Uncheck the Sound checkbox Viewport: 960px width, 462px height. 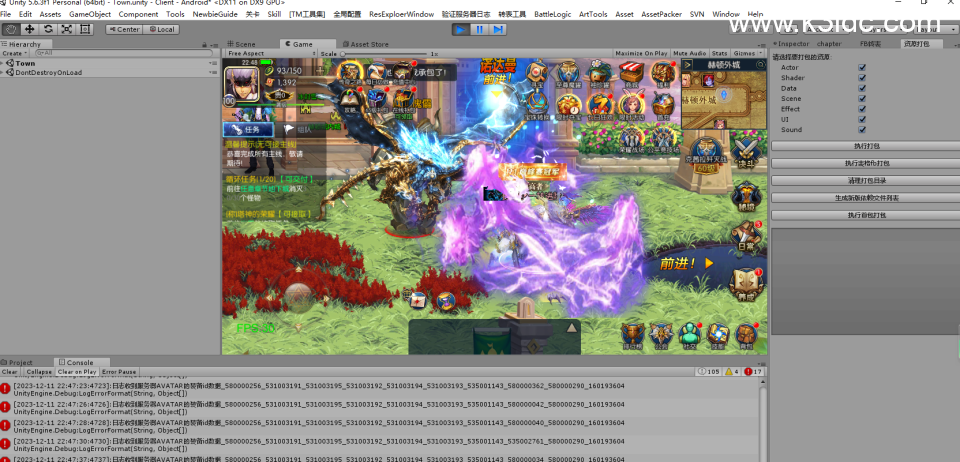862,130
